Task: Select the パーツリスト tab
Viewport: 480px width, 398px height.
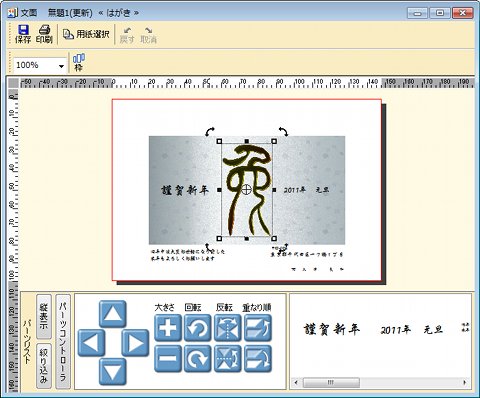Action: click(x=28, y=342)
